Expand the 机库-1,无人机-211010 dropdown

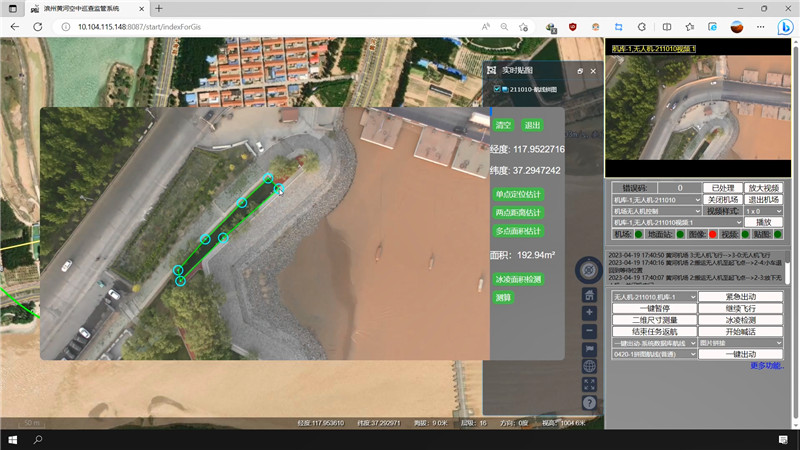[x=657, y=200]
